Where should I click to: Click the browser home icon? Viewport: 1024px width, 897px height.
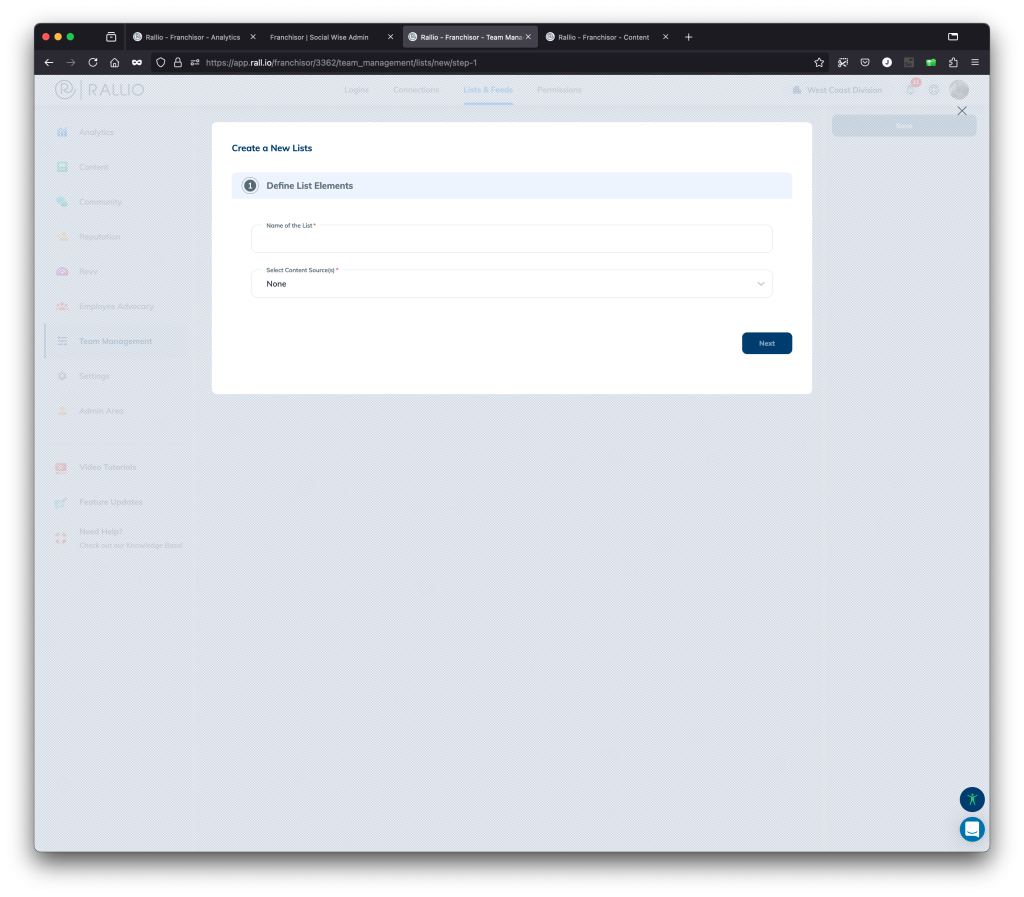[115, 62]
